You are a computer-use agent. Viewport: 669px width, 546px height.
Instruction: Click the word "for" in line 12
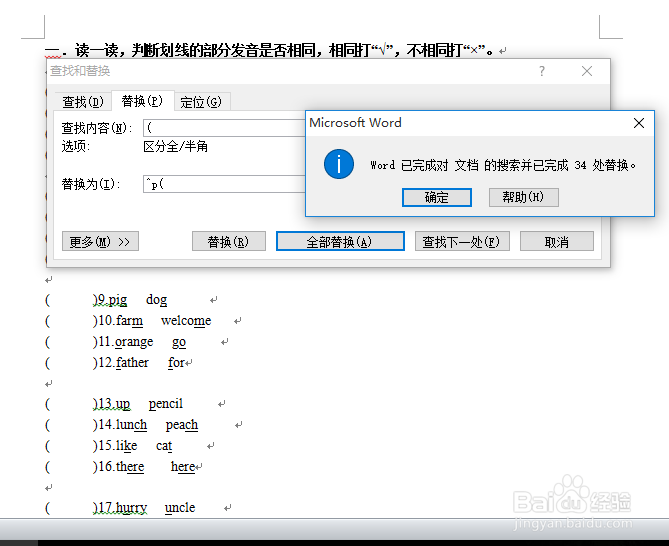pyautogui.click(x=176, y=363)
